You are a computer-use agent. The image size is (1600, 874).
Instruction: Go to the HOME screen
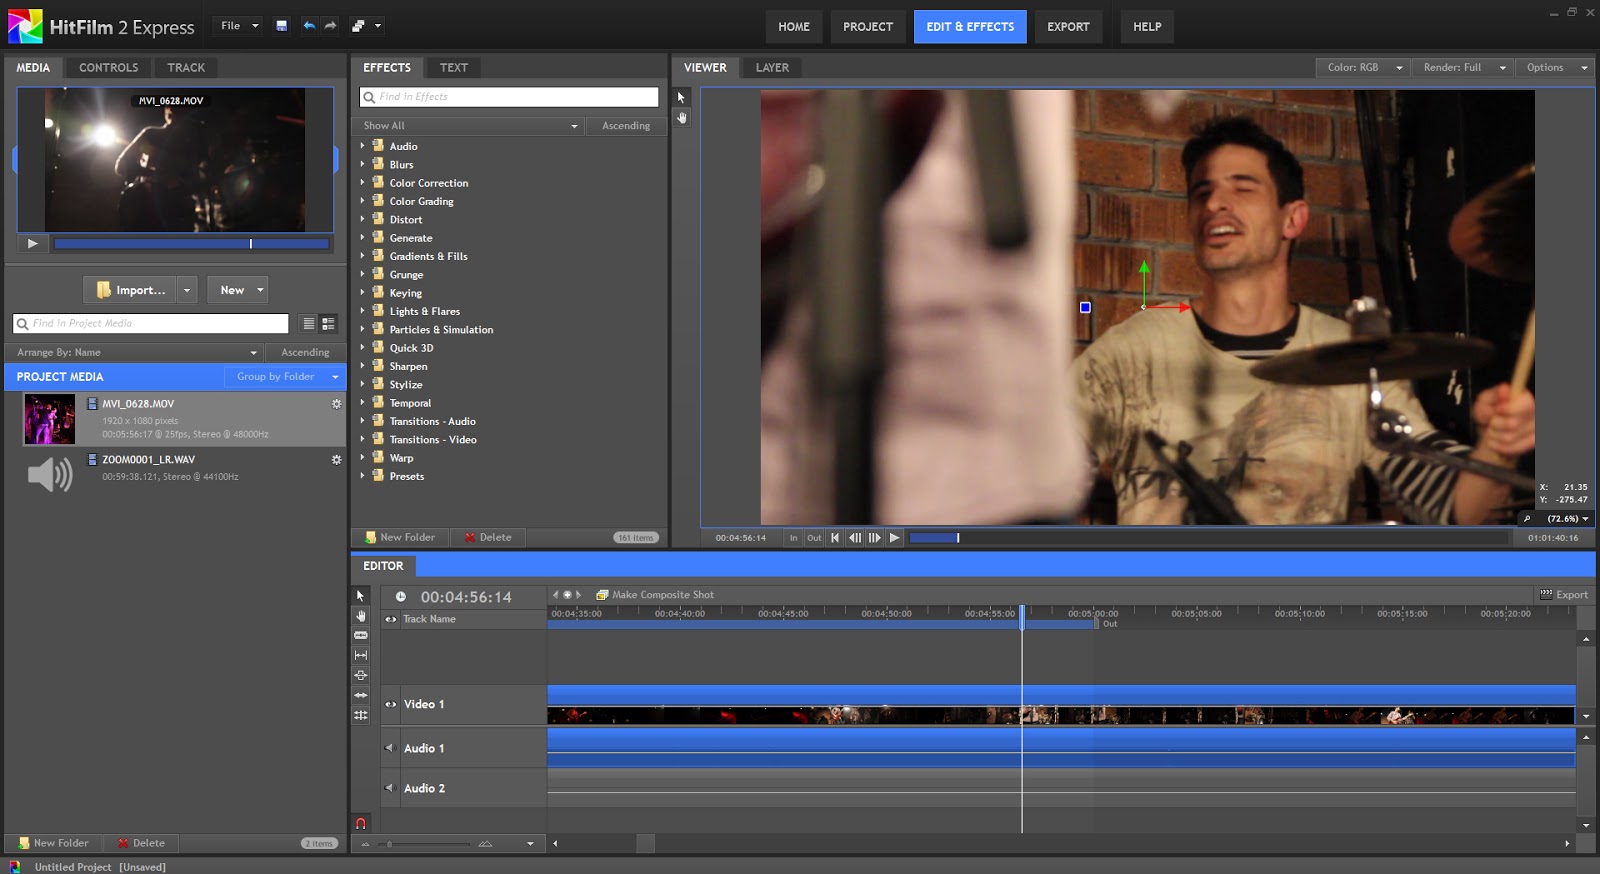pyautogui.click(x=794, y=27)
